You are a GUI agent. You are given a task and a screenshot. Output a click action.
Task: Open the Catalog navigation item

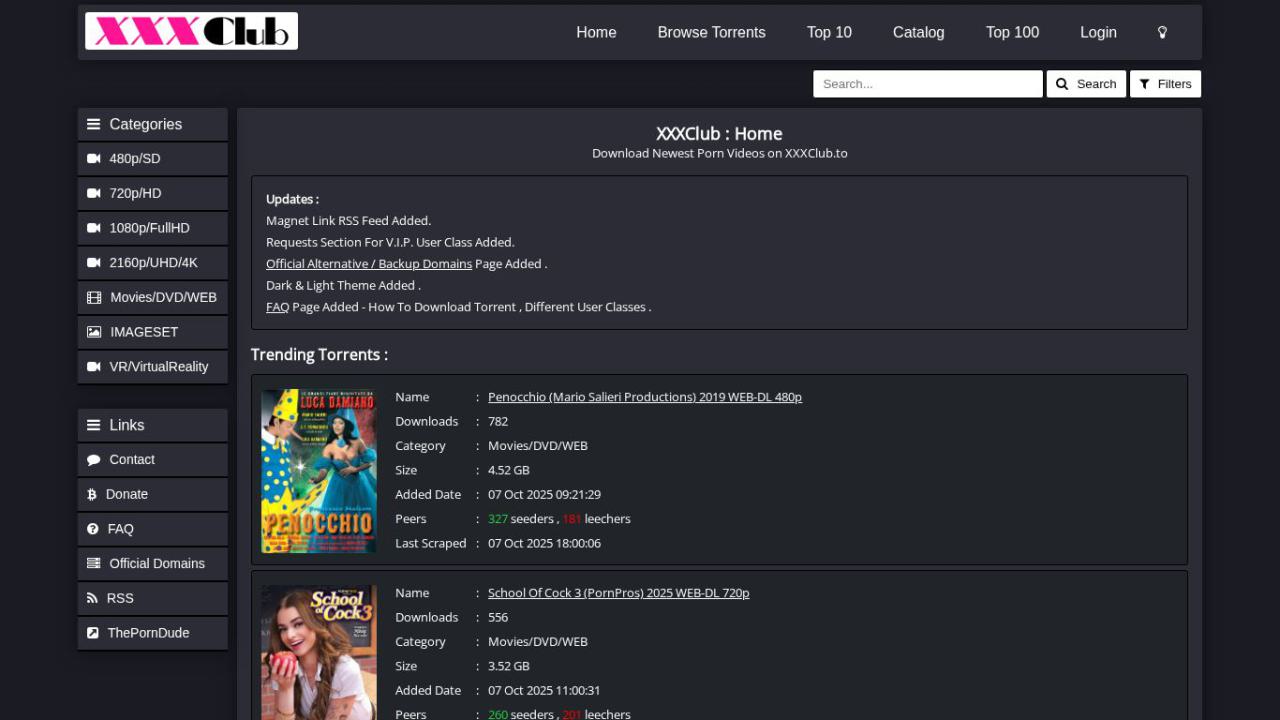(918, 32)
